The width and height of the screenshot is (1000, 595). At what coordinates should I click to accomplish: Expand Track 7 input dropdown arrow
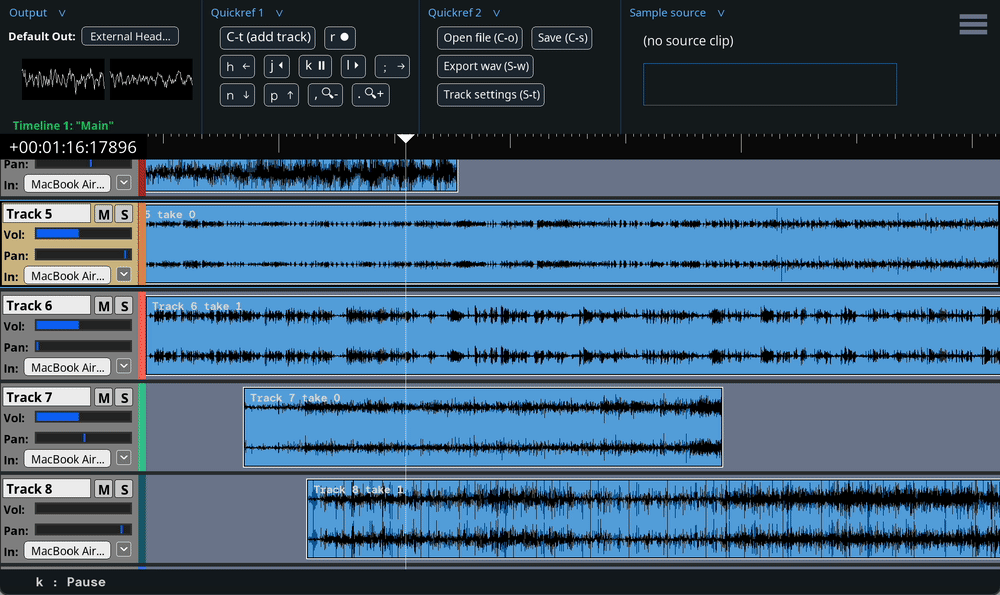tap(124, 459)
